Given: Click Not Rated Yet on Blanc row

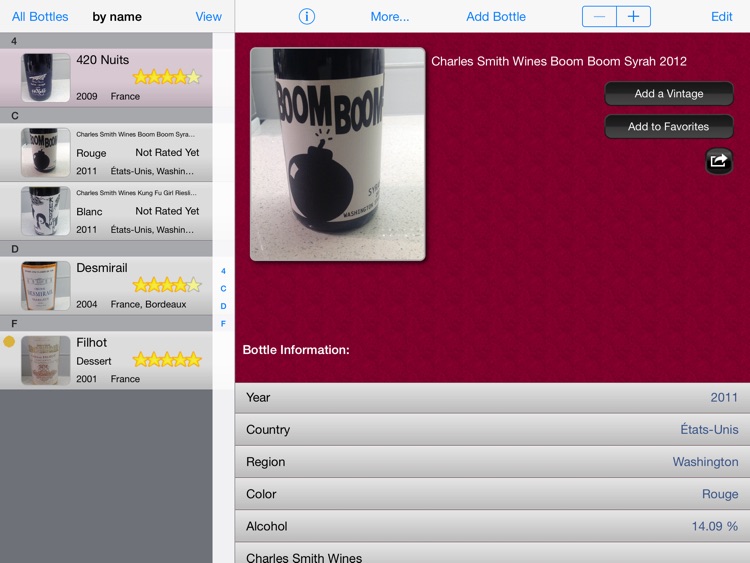Looking at the screenshot, I should [167, 211].
